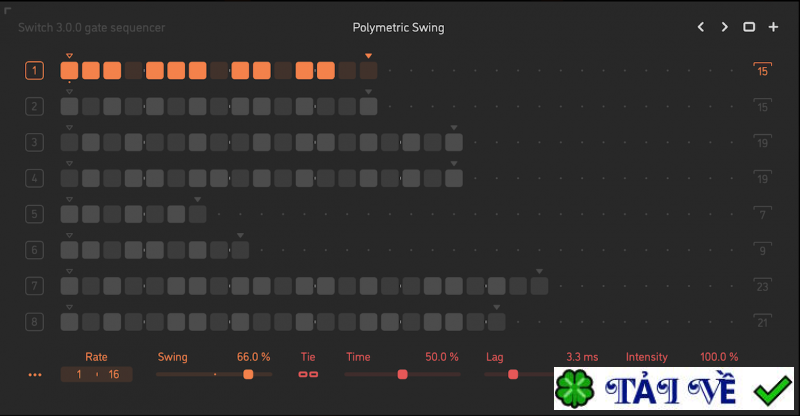The image size is (800, 416).
Task: Click the Swing slider handle
Action: pos(248,374)
